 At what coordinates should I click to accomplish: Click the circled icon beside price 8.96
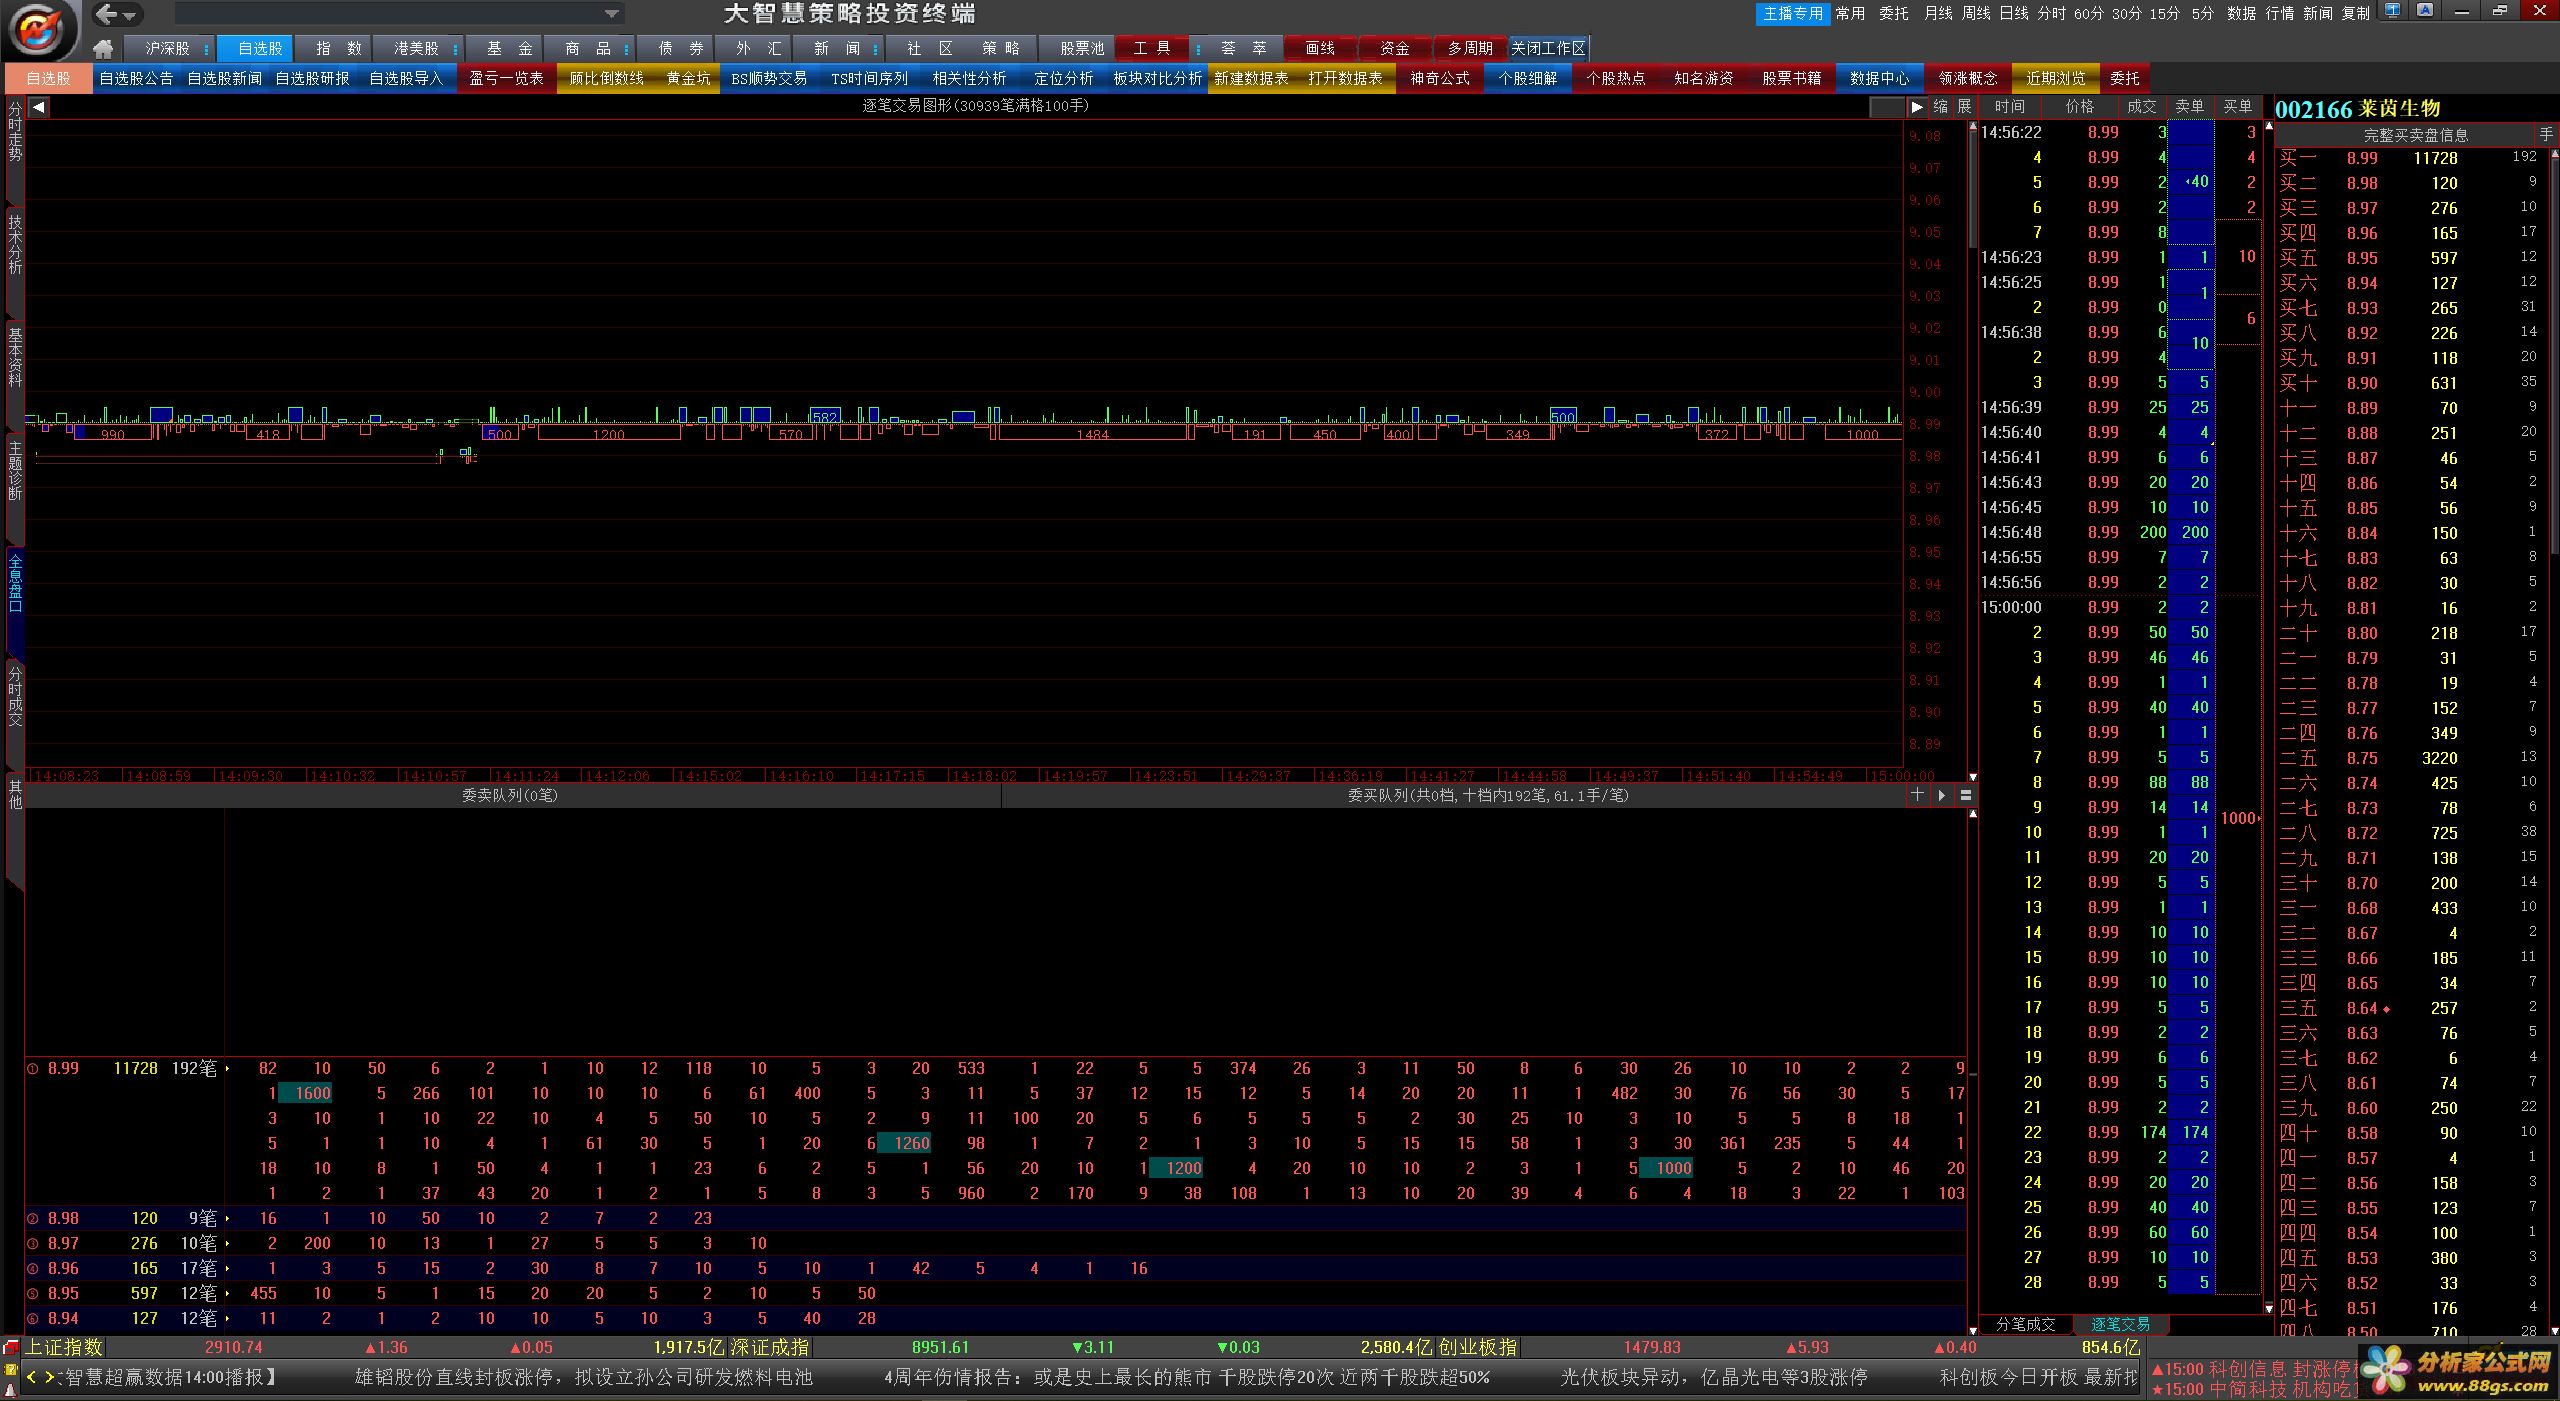click(x=33, y=1269)
